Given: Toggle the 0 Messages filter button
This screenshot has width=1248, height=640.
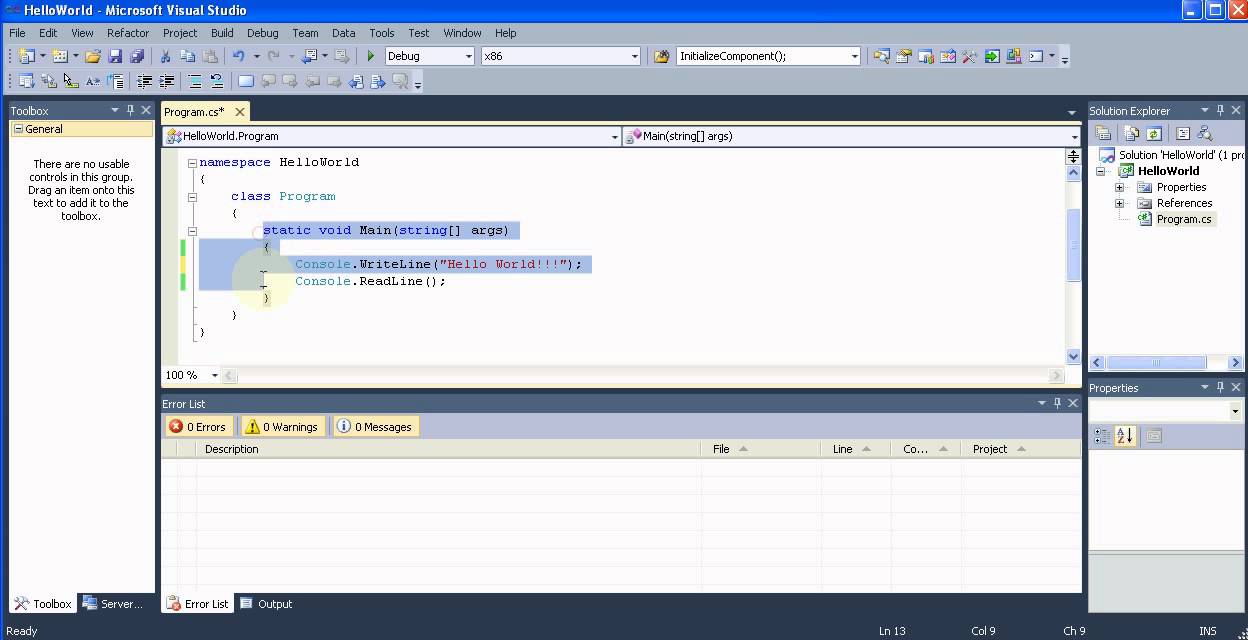Looking at the screenshot, I should pos(375,426).
